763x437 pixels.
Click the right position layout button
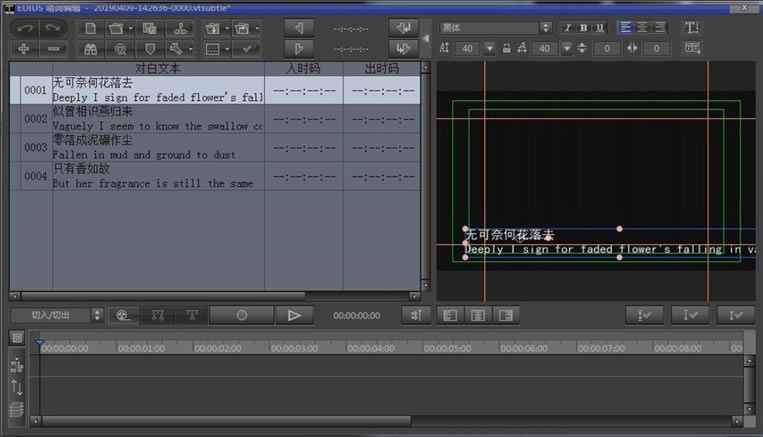coord(506,315)
